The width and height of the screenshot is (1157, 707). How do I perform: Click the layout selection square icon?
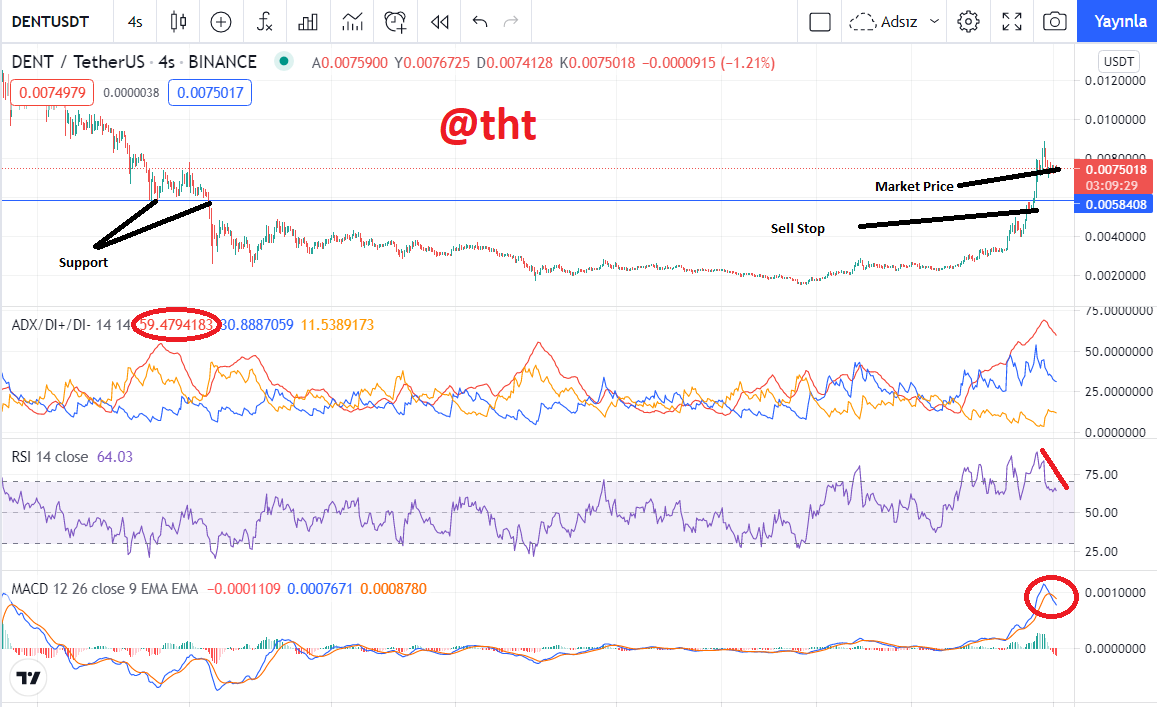pos(820,21)
